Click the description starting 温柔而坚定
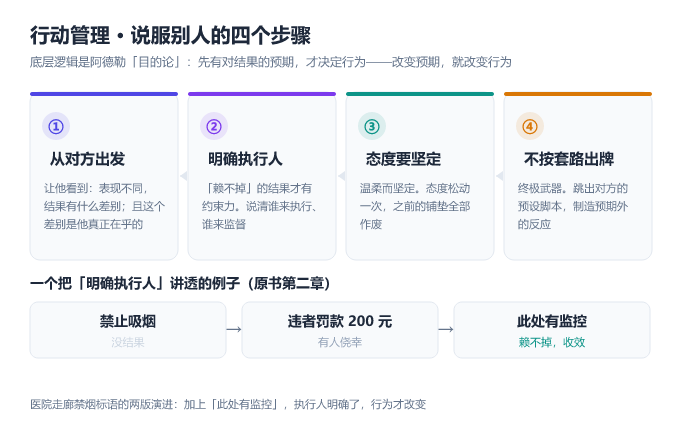680x430 pixels. point(415,206)
